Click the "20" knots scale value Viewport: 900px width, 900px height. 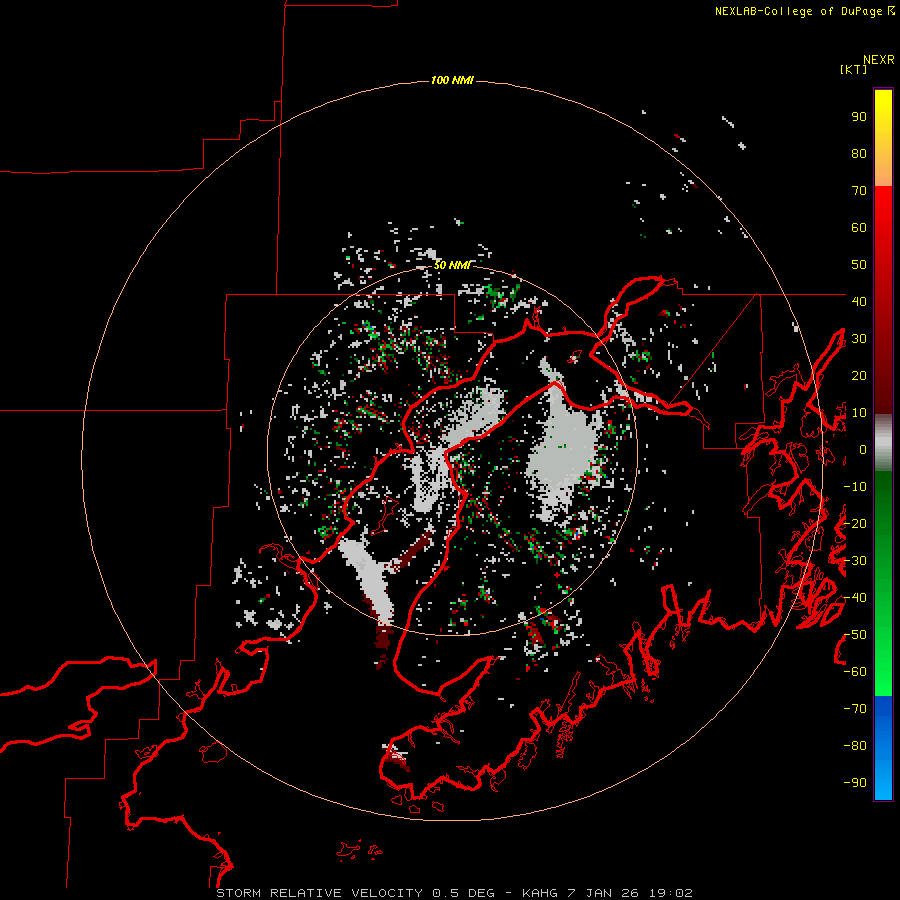click(x=859, y=376)
